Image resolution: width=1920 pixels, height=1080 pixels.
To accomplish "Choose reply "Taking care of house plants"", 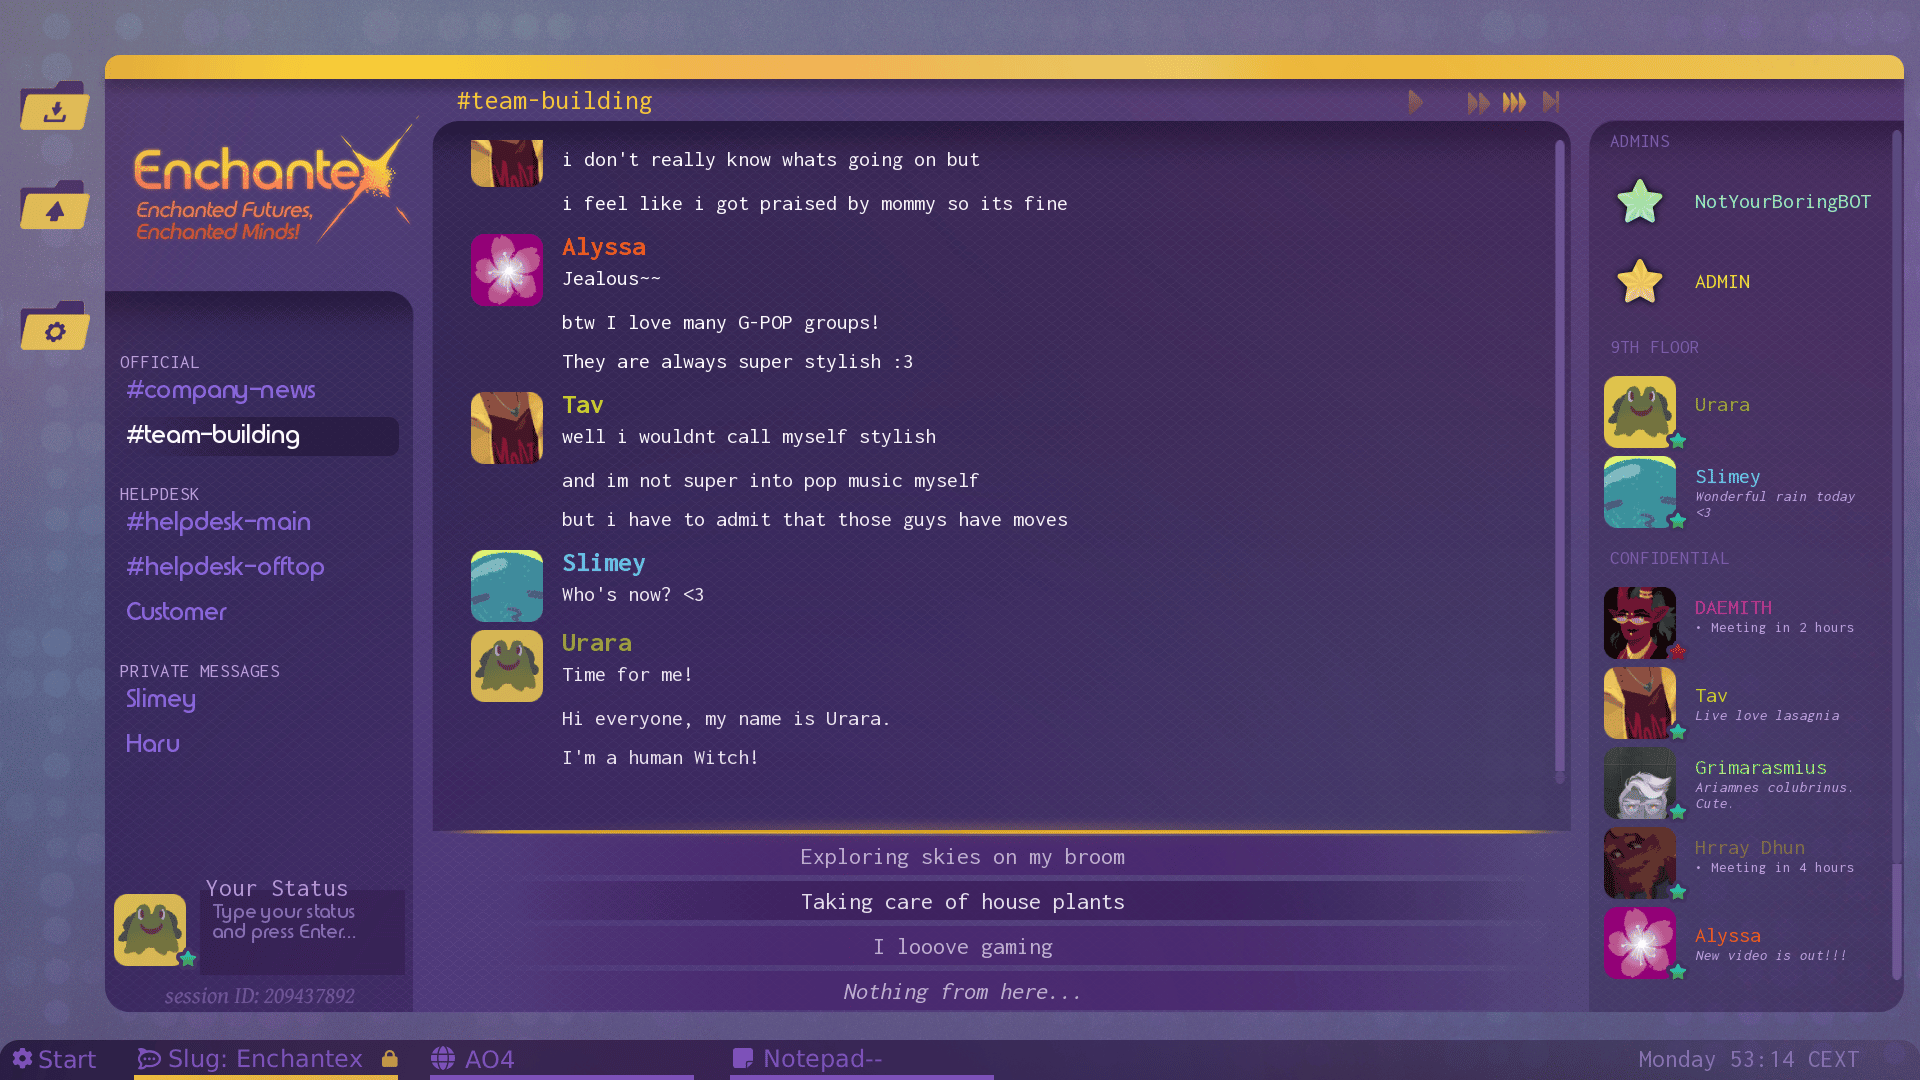I will 962,902.
